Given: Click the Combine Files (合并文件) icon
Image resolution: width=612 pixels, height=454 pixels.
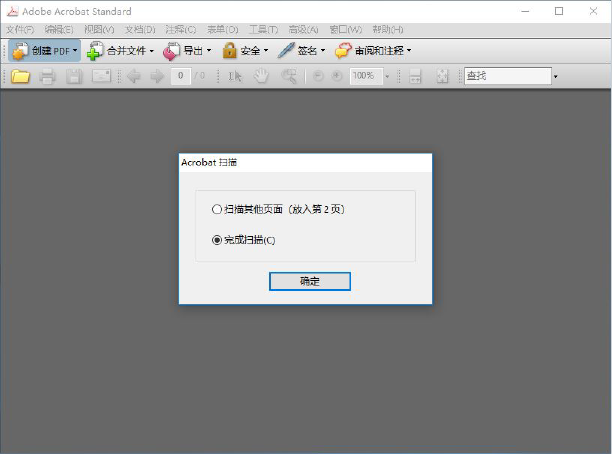Looking at the screenshot, I should 95,51.
